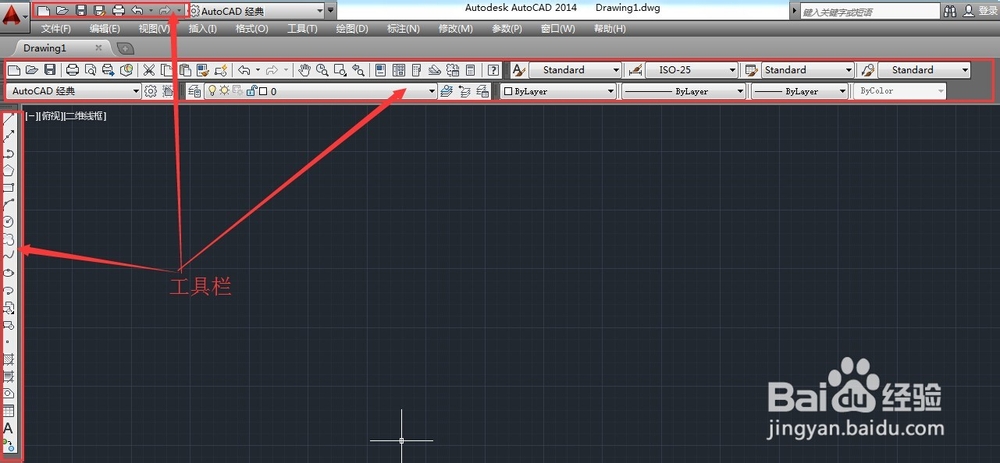The width and height of the screenshot is (1000, 463).
Task: Select the Ellipse tool in Draw toolbar
Action: (x=8, y=274)
